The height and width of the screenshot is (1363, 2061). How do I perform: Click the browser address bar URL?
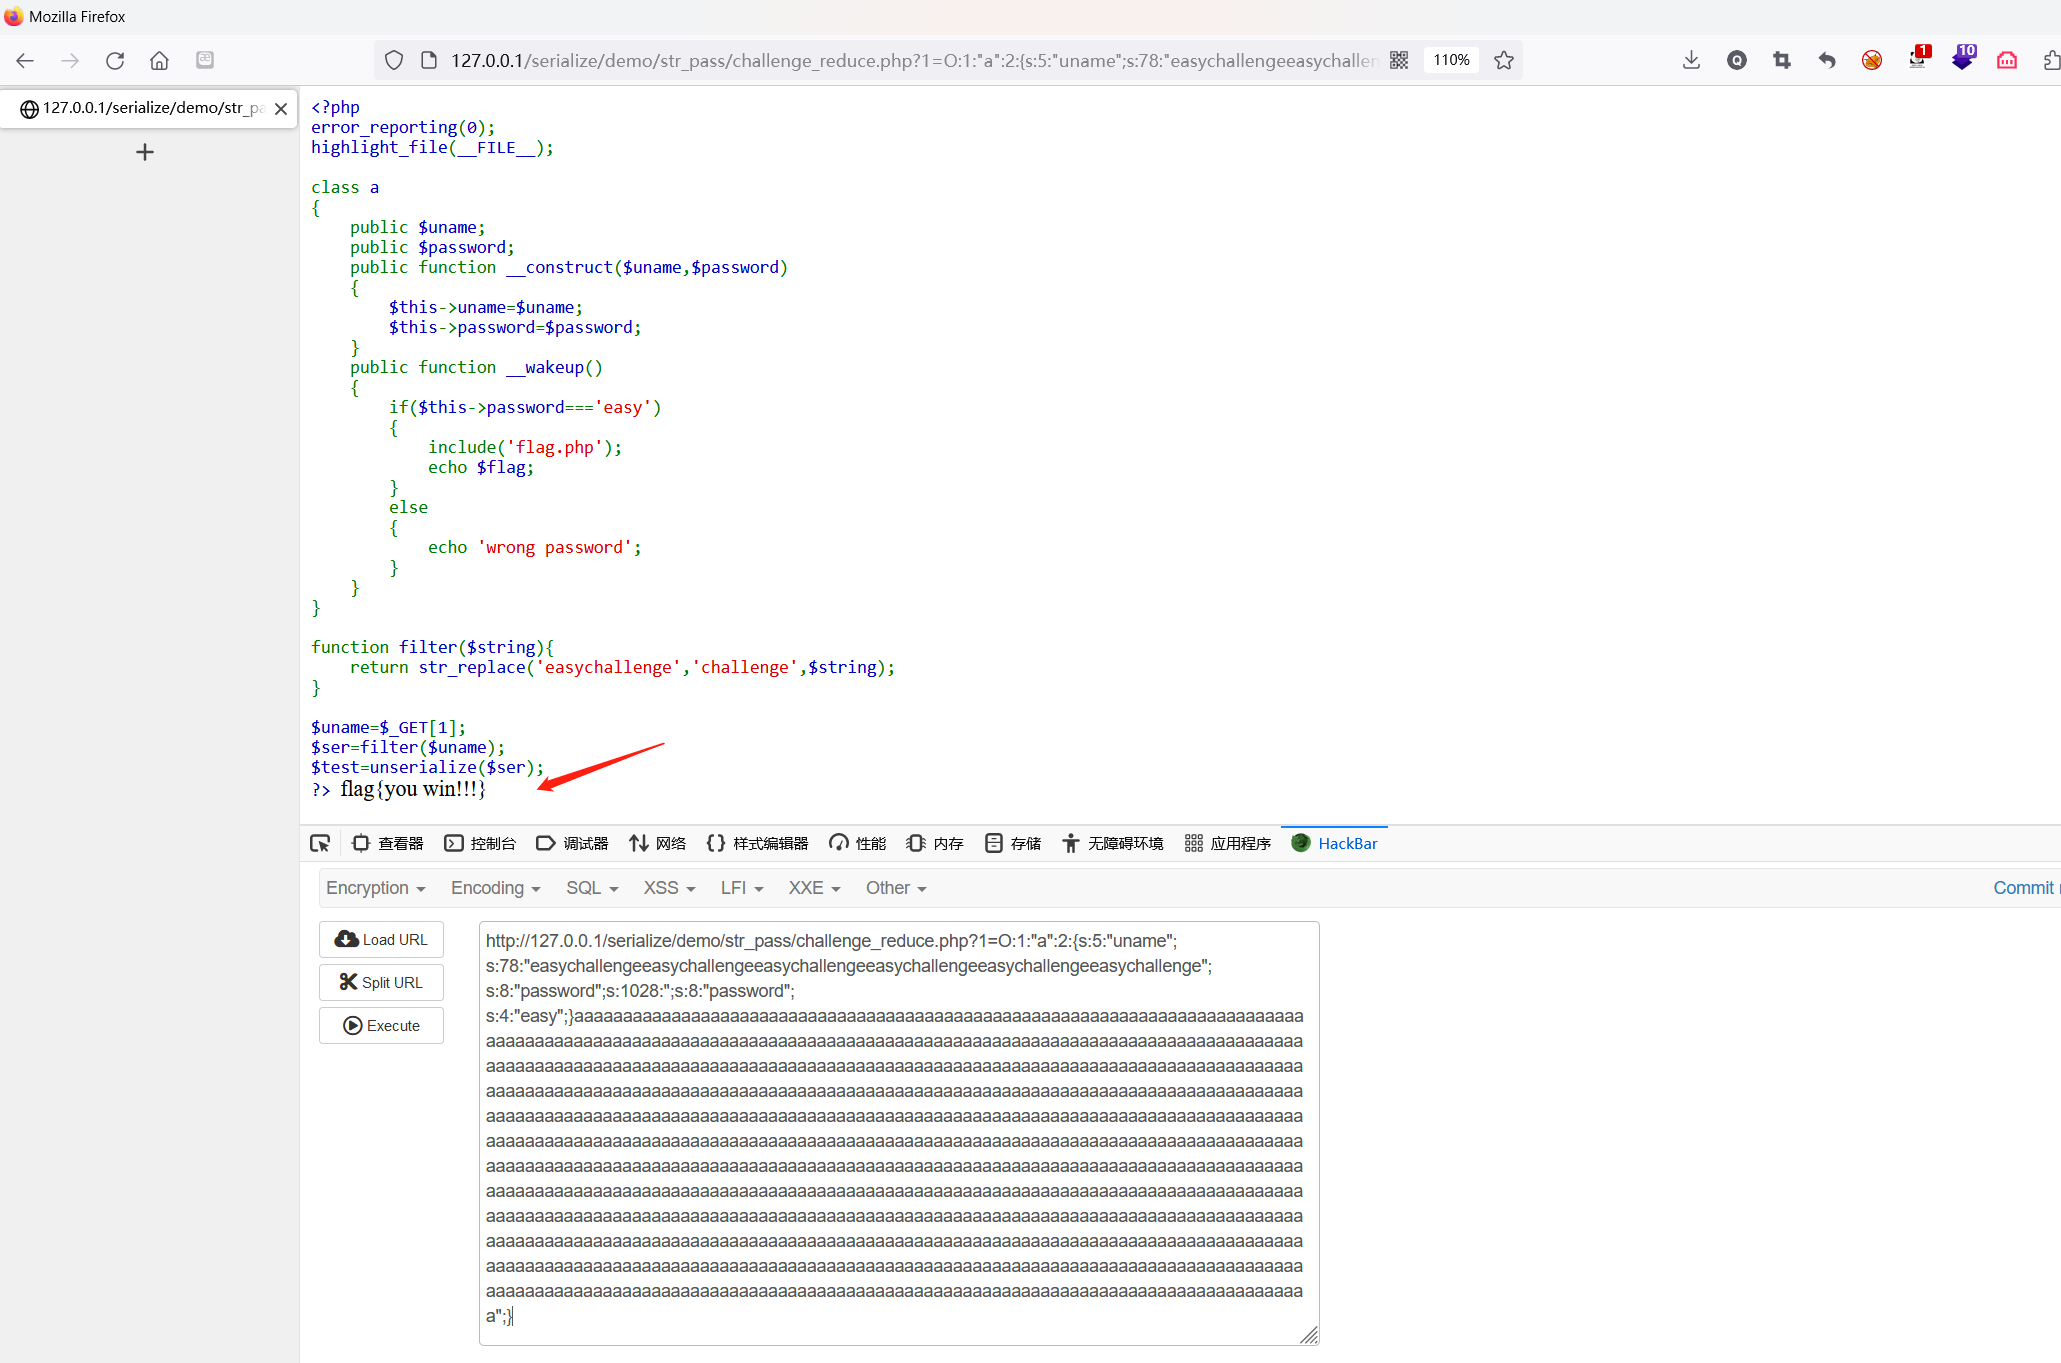913,61
